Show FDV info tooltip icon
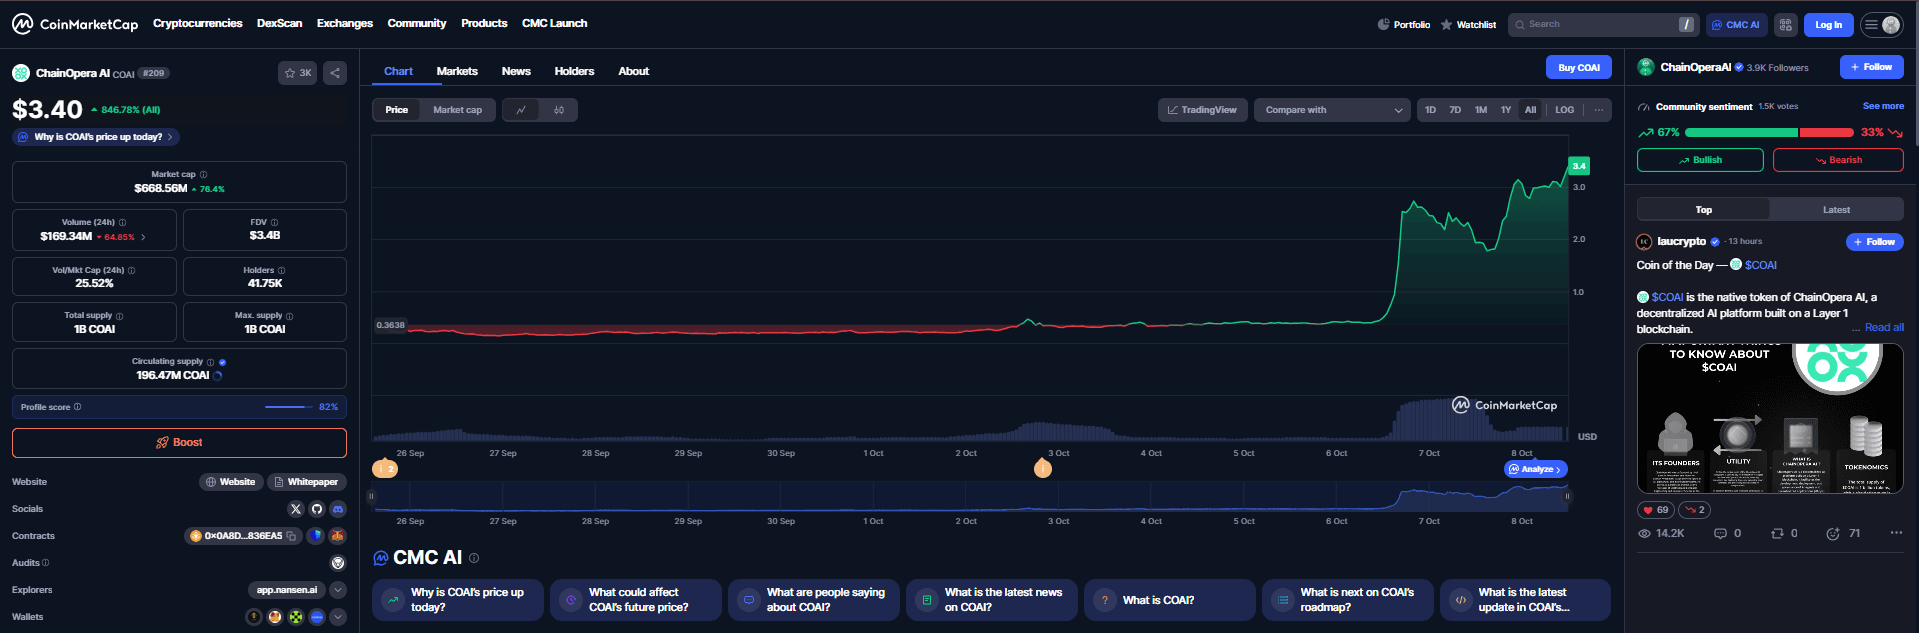Viewport: 1919px width, 633px height. [x=274, y=223]
